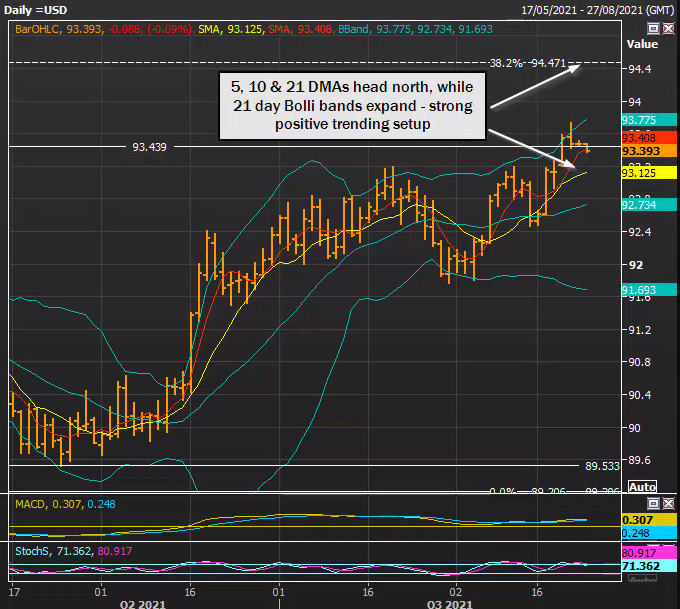Click the MACD indicator label
This screenshot has height=609, width=680.
pyautogui.click(x=27, y=503)
